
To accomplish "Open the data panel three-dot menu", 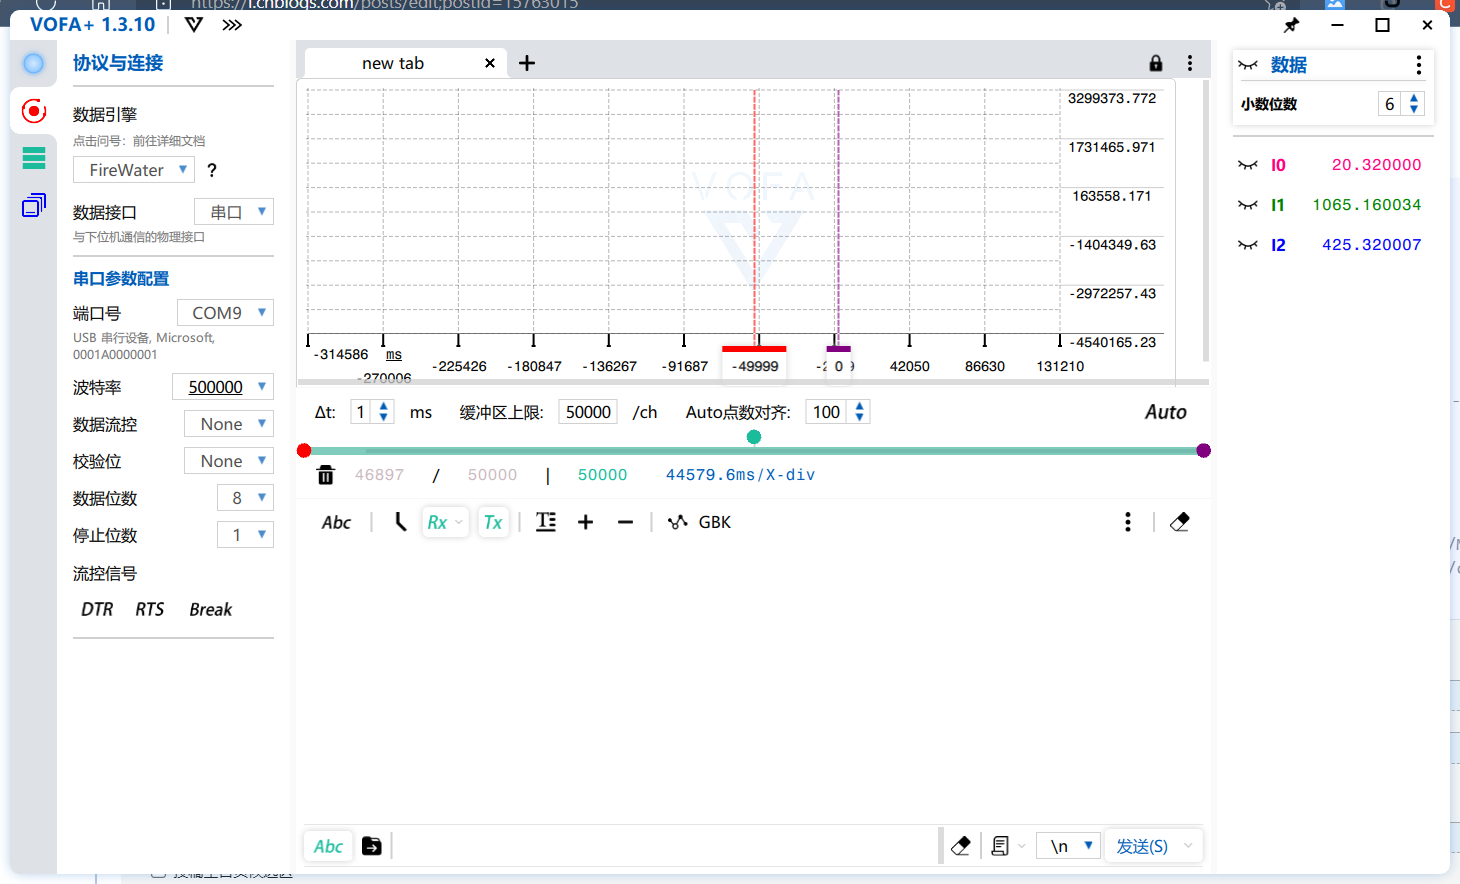I will (x=1418, y=65).
